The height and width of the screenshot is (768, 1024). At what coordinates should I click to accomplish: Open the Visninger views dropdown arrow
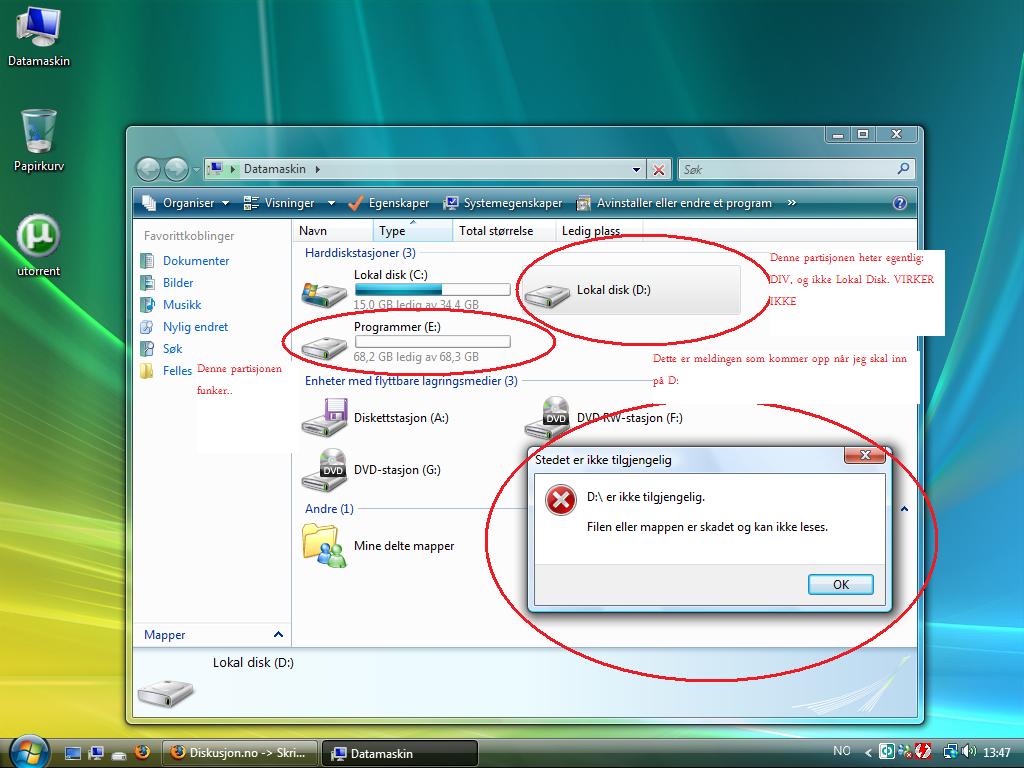tap(331, 203)
